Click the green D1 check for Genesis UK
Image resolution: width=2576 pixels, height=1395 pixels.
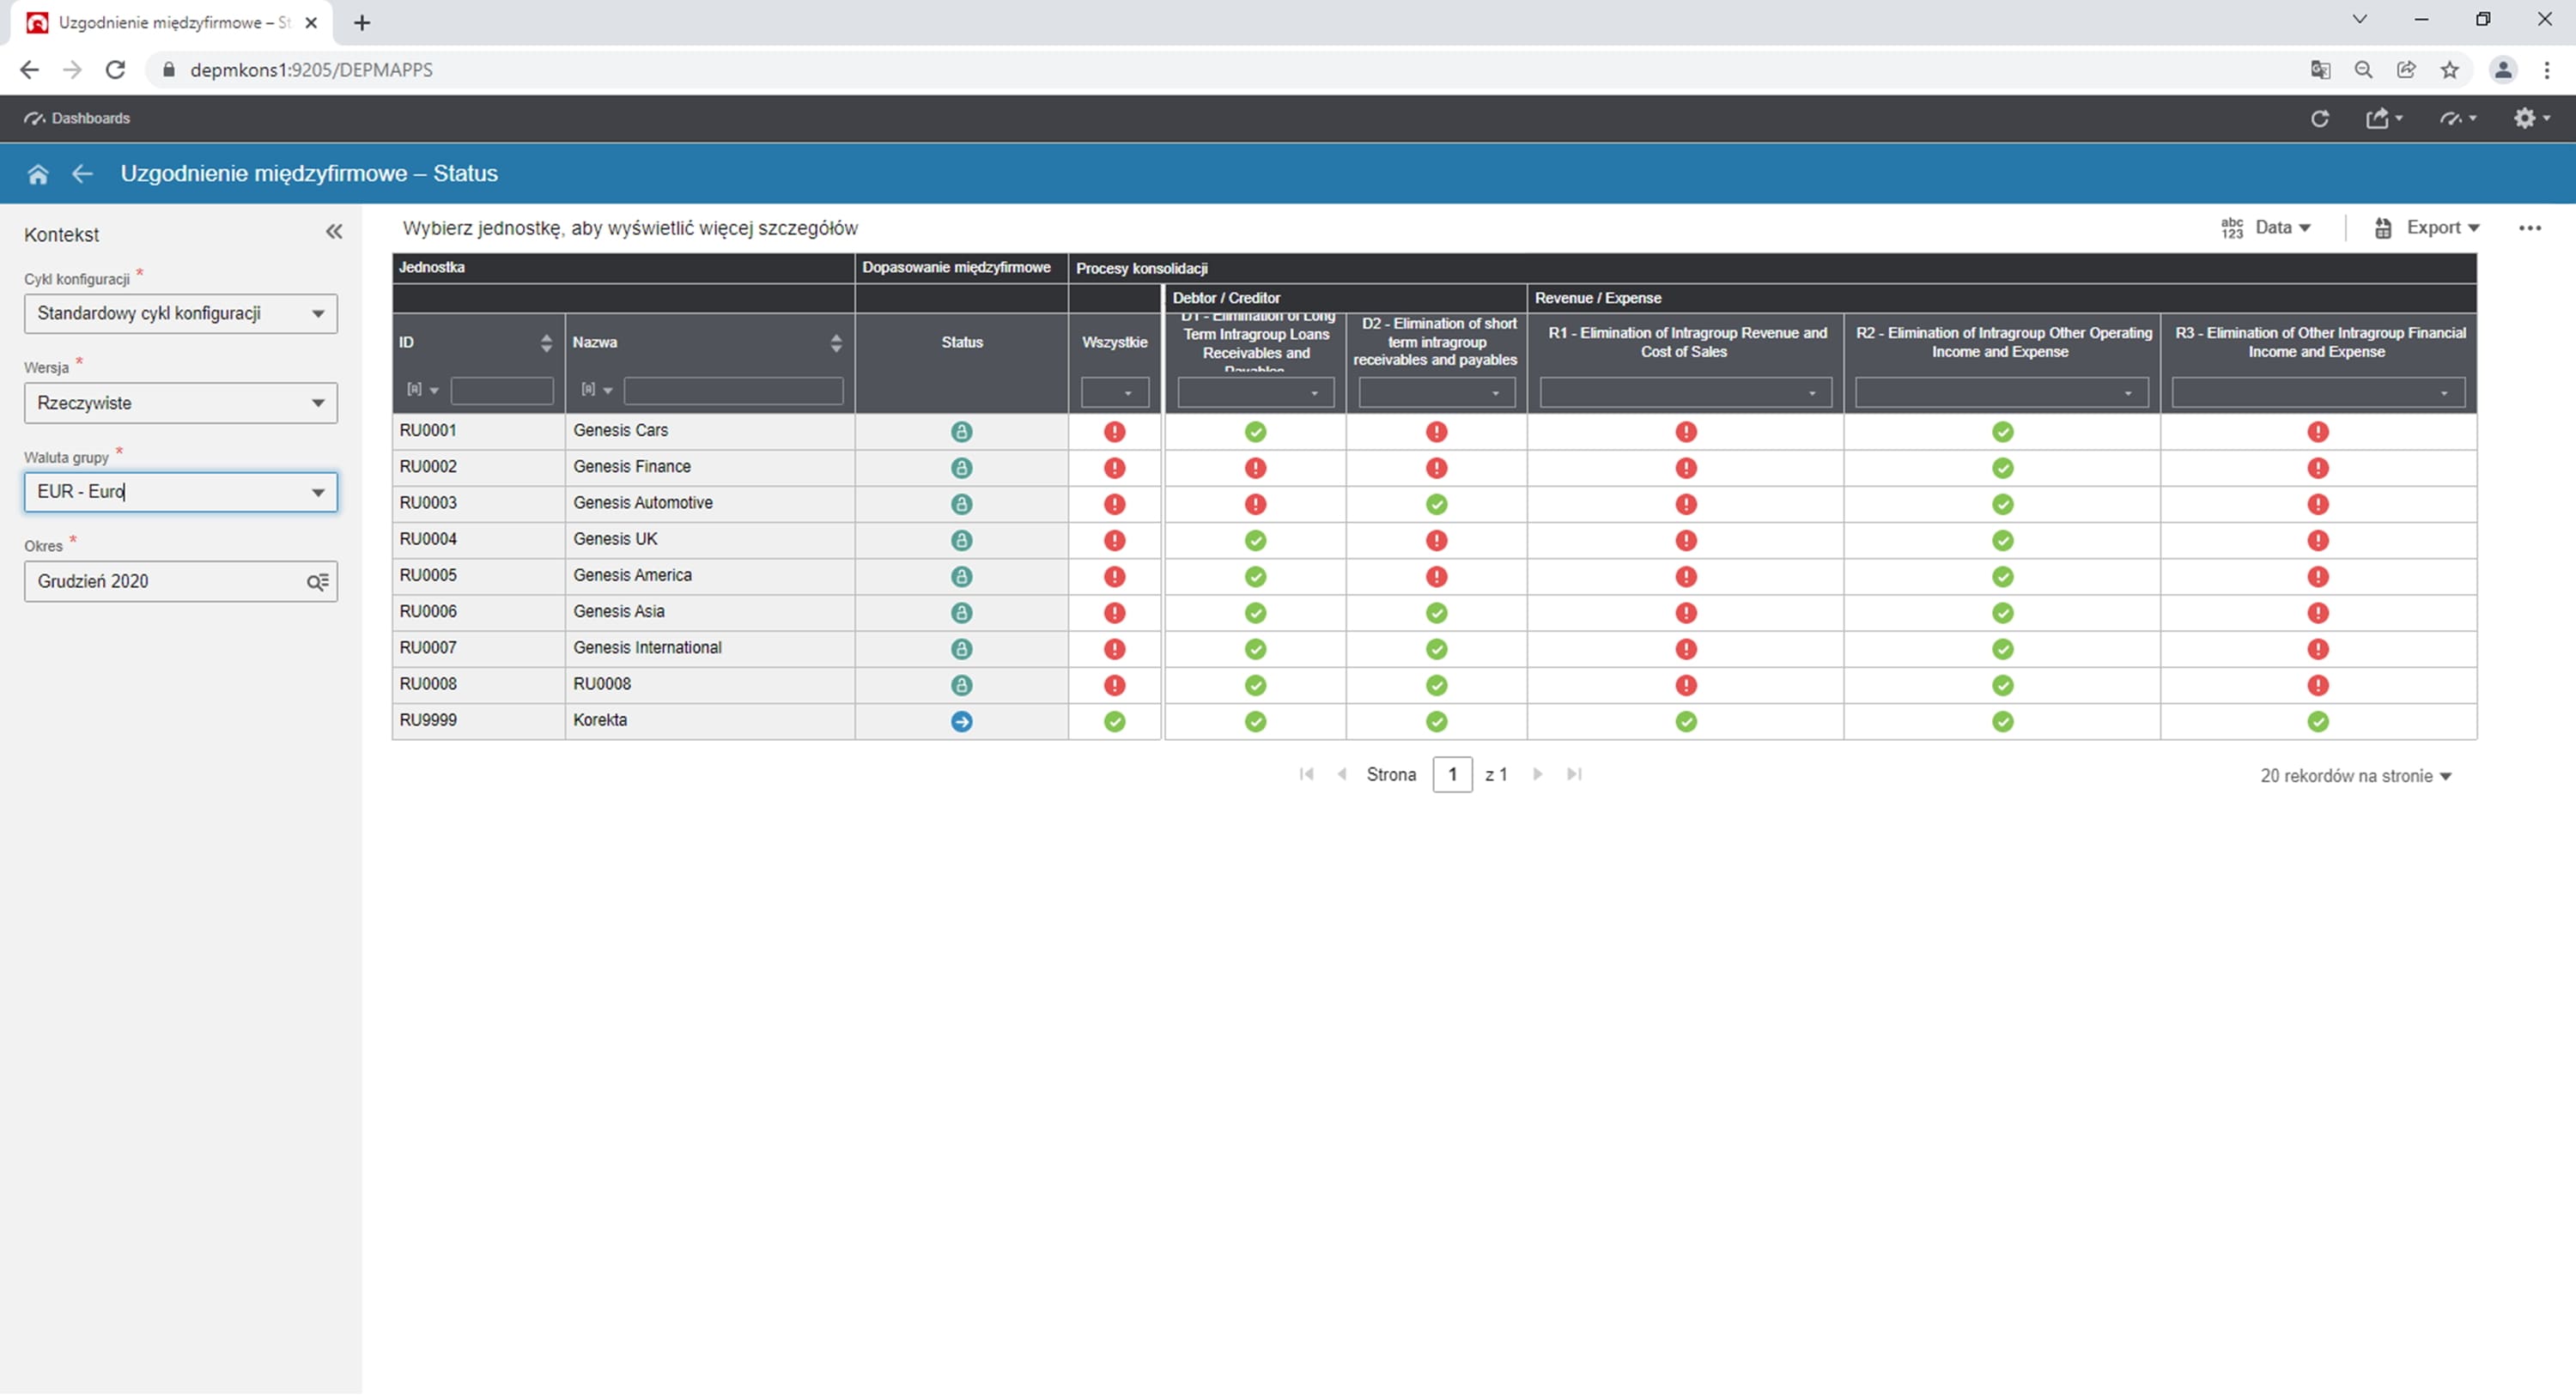click(x=1255, y=541)
